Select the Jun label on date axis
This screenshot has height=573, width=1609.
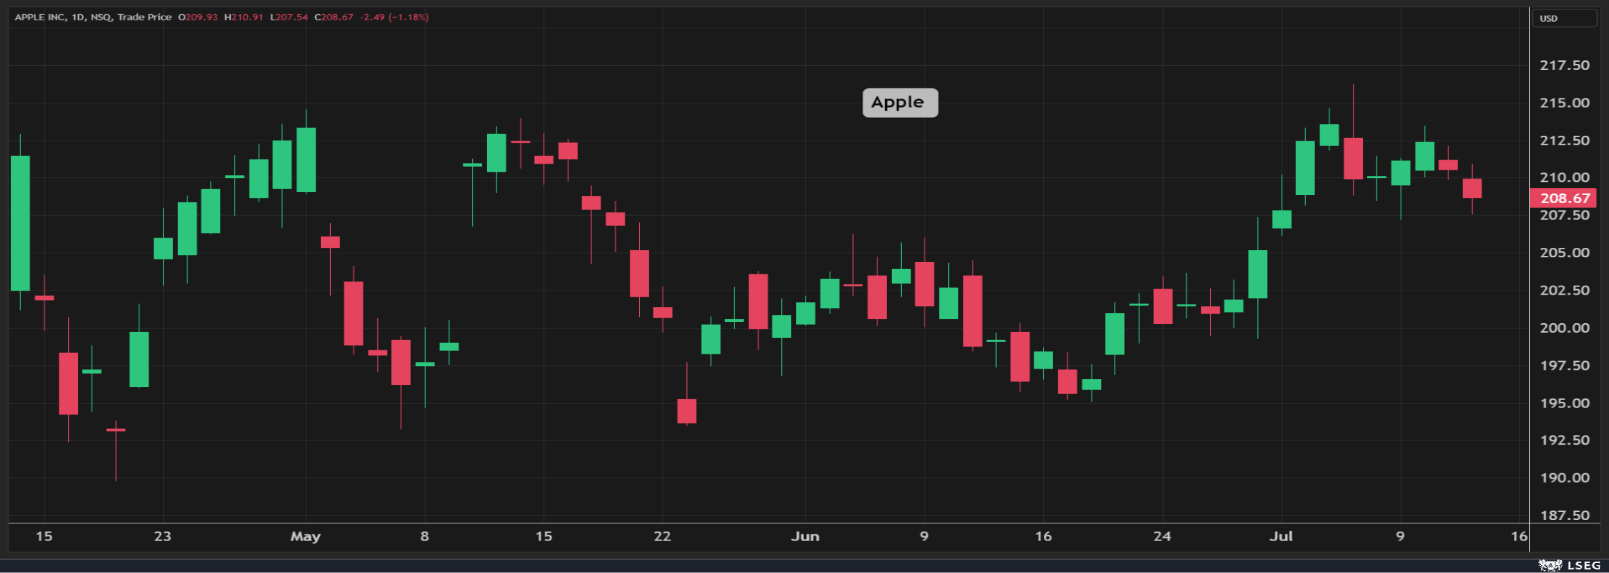pos(805,536)
